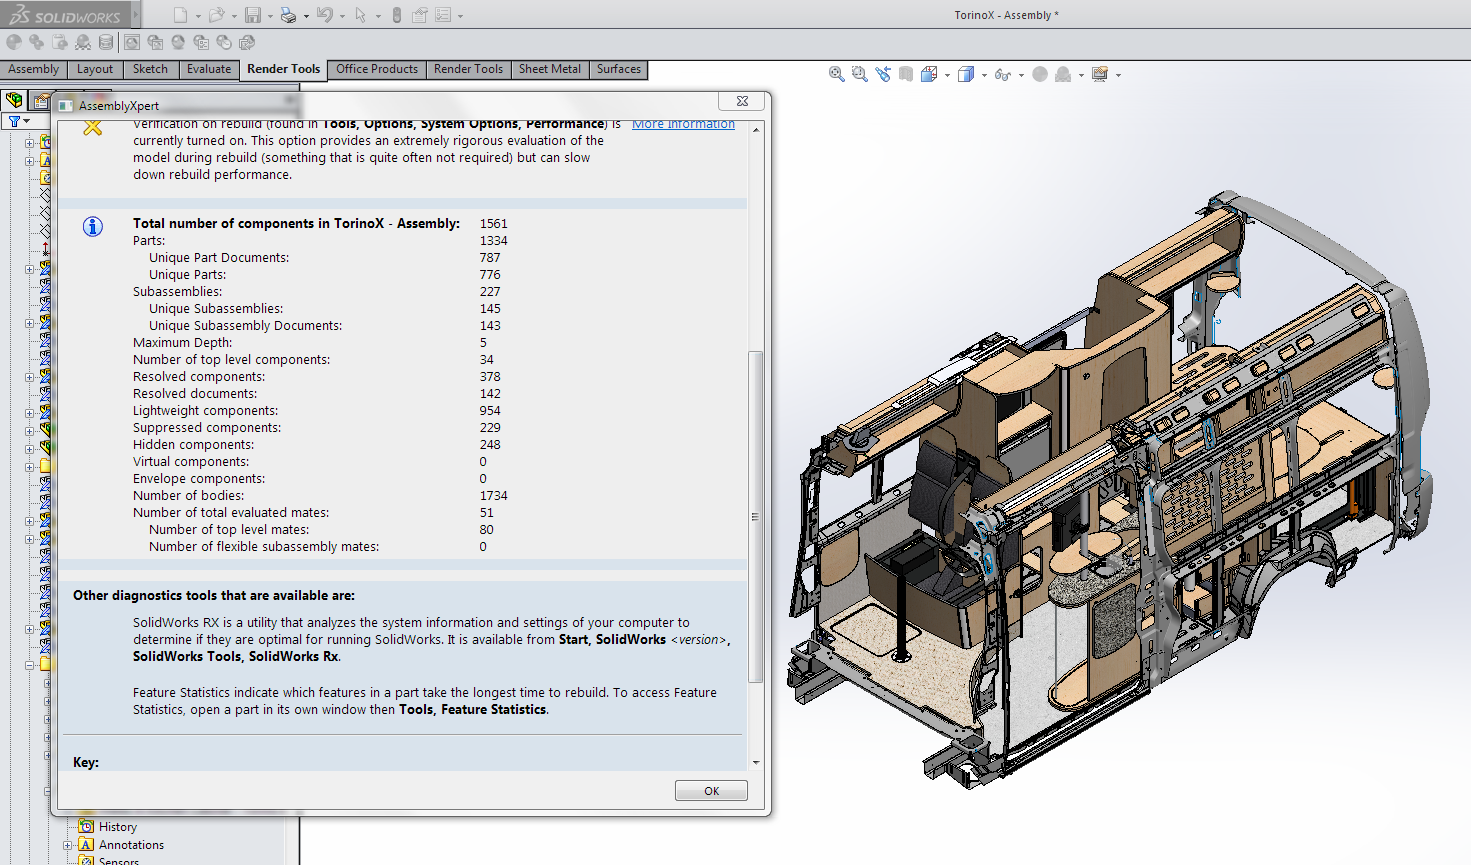Expand the Annotations tree node
This screenshot has width=1471, height=865.
pyautogui.click(x=68, y=845)
